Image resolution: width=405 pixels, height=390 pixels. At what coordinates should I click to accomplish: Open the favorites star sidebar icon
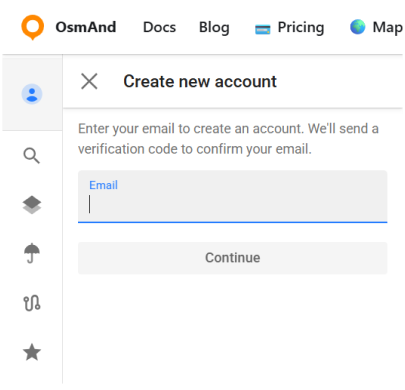(x=32, y=352)
